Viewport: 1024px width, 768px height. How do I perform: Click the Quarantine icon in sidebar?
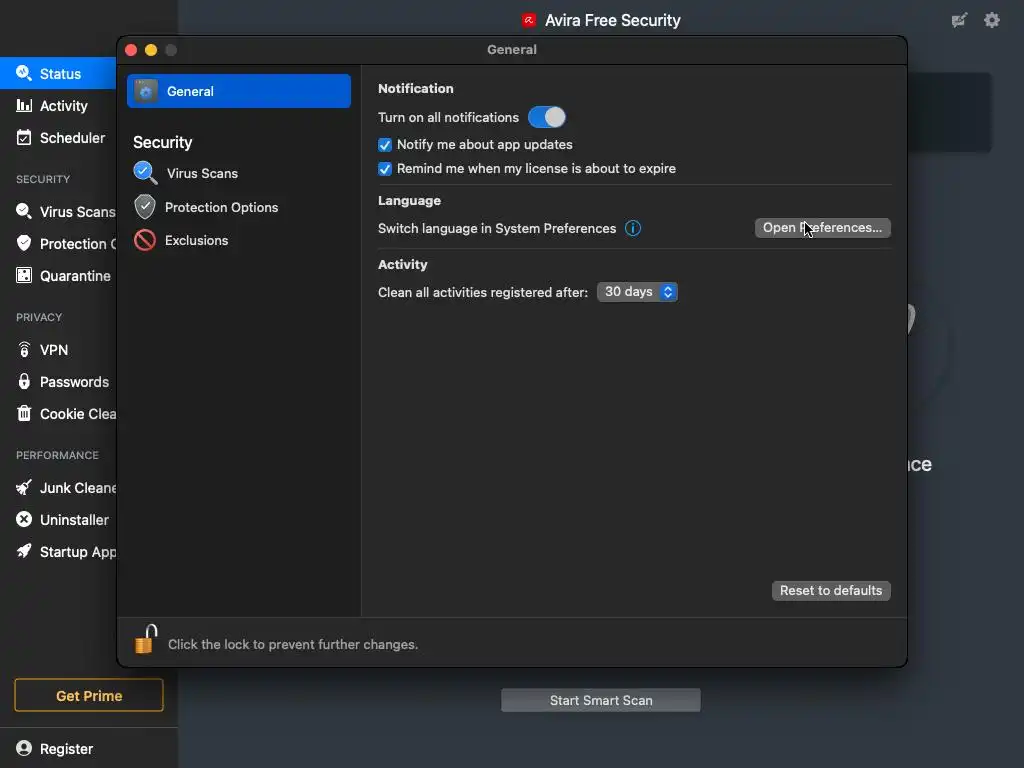coord(24,275)
